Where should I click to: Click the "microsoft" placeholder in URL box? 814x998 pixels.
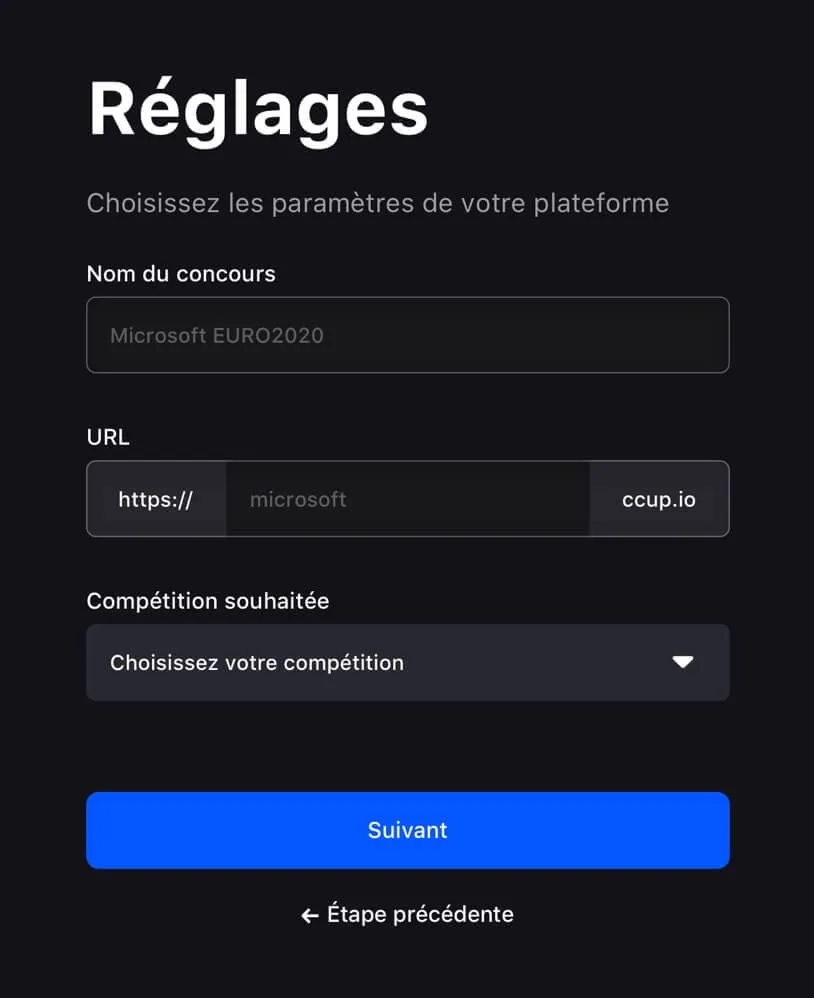(x=298, y=499)
